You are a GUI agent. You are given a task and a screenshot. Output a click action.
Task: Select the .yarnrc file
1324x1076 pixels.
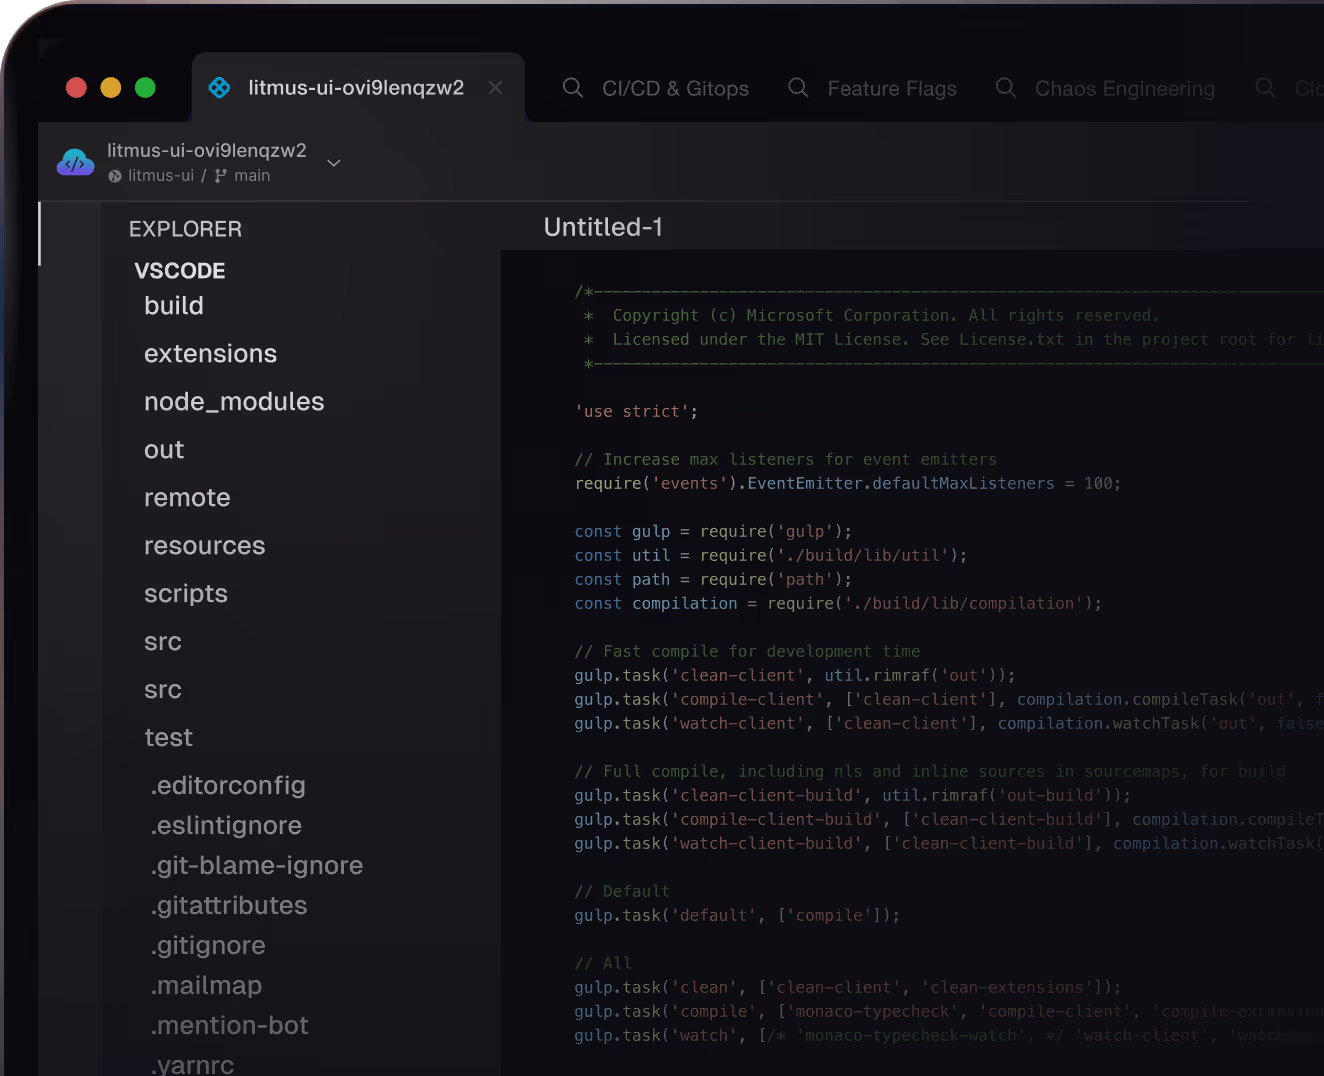coord(192,1064)
